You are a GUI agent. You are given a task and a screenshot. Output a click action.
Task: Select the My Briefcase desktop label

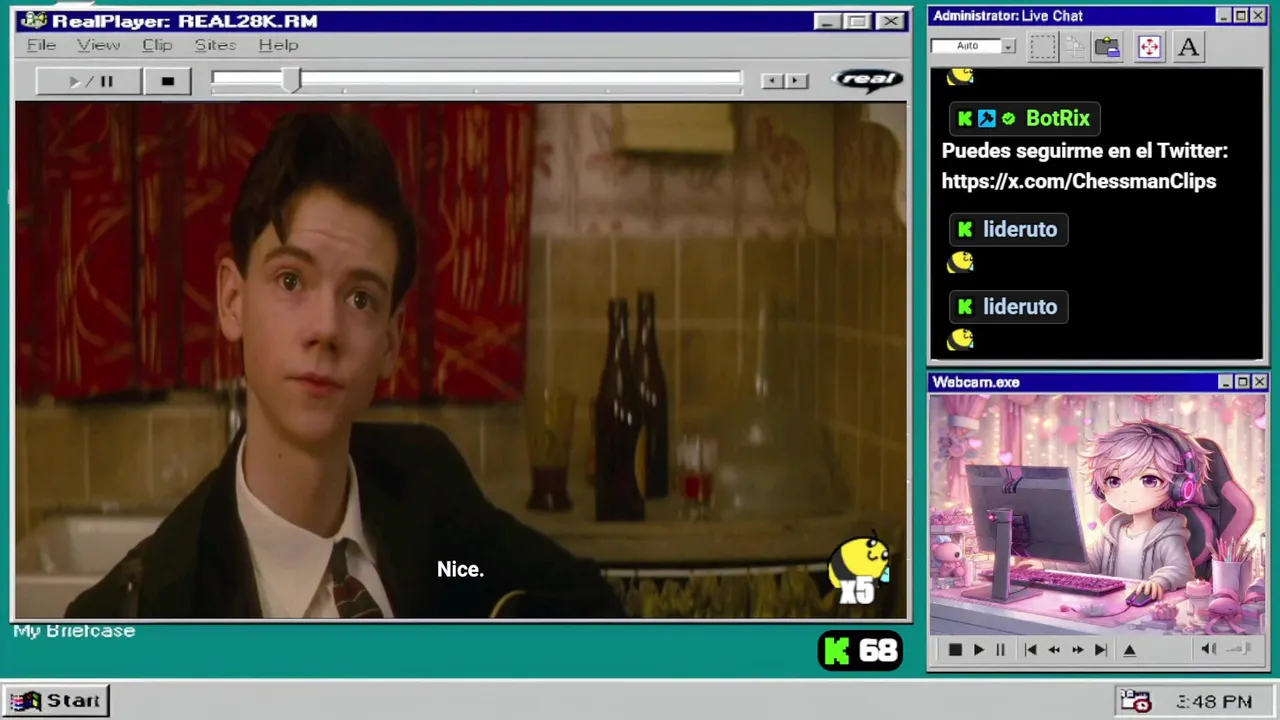pos(74,631)
